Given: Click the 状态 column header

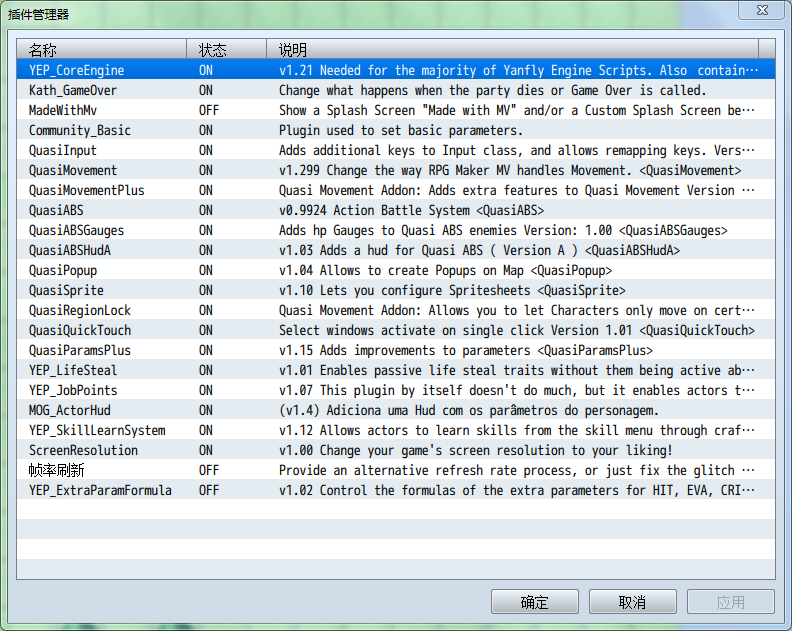Looking at the screenshot, I should coord(227,50).
